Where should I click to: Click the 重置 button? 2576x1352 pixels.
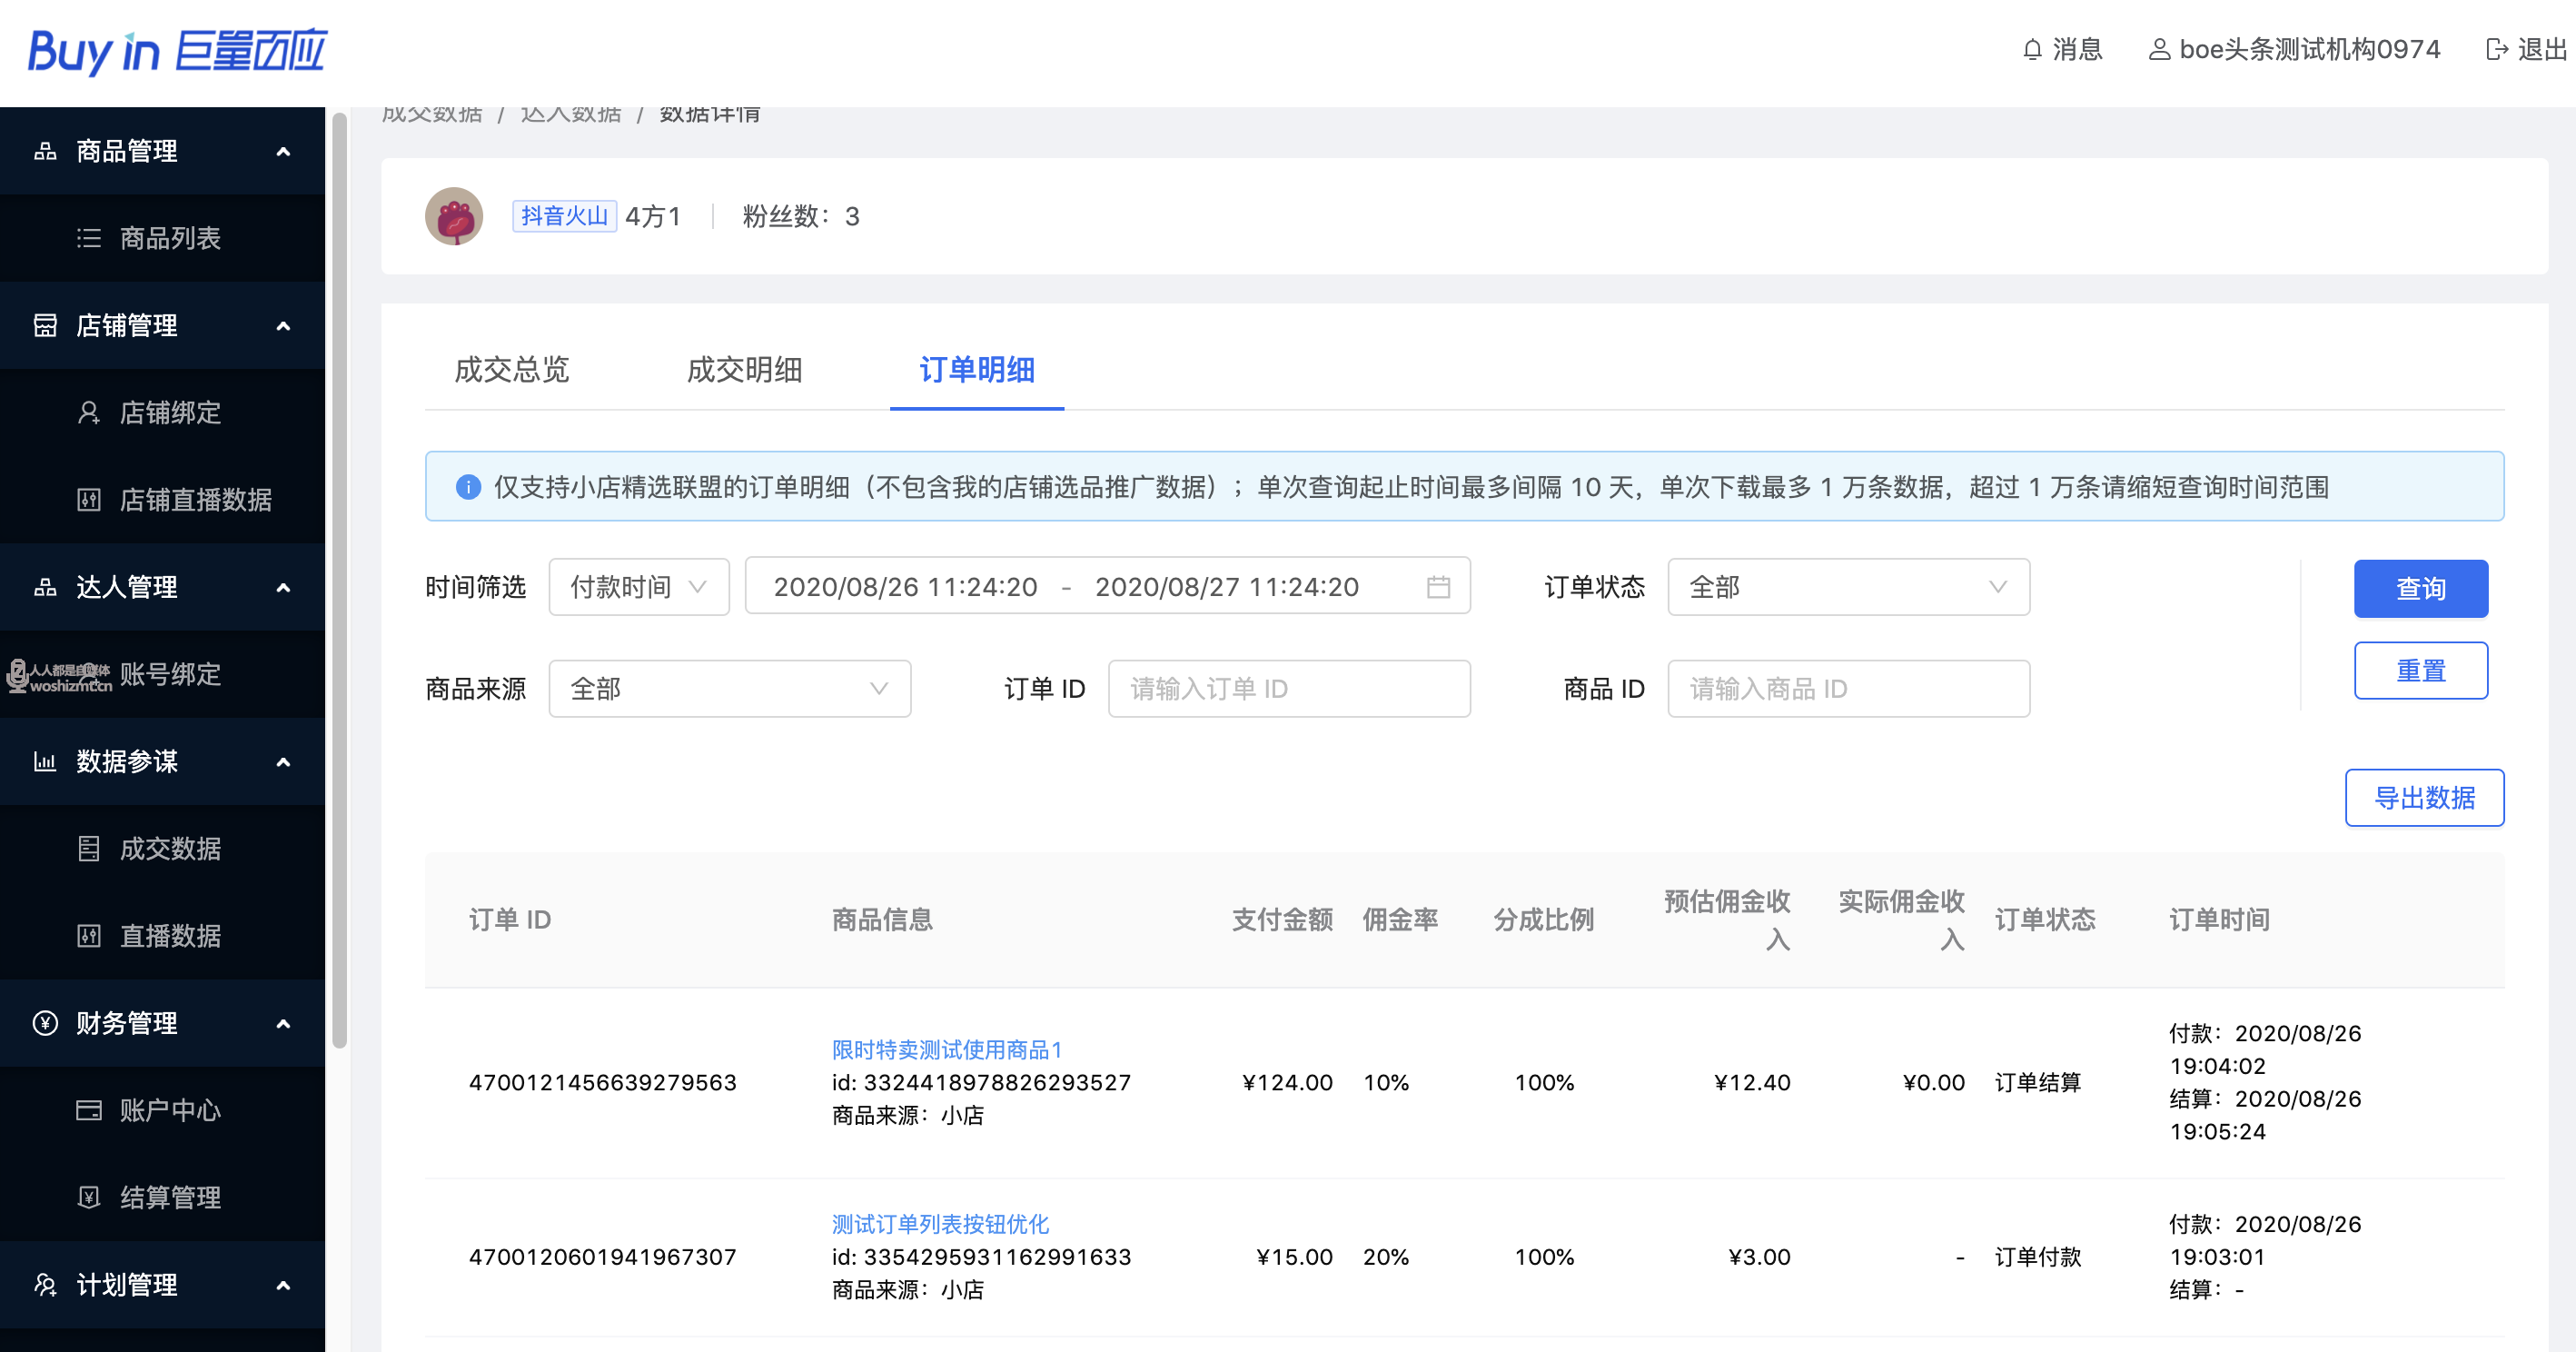(2421, 670)
